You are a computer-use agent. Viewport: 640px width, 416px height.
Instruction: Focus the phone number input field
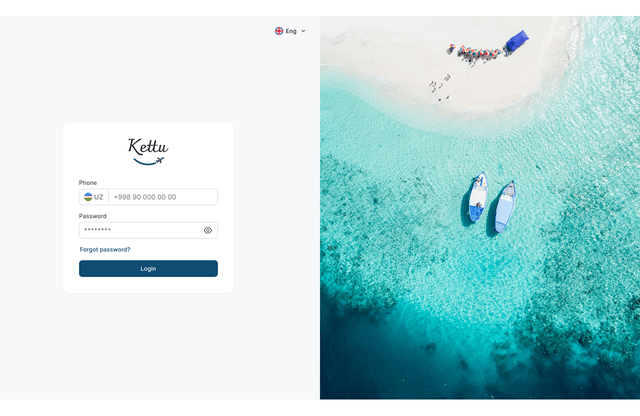(163, 197)
